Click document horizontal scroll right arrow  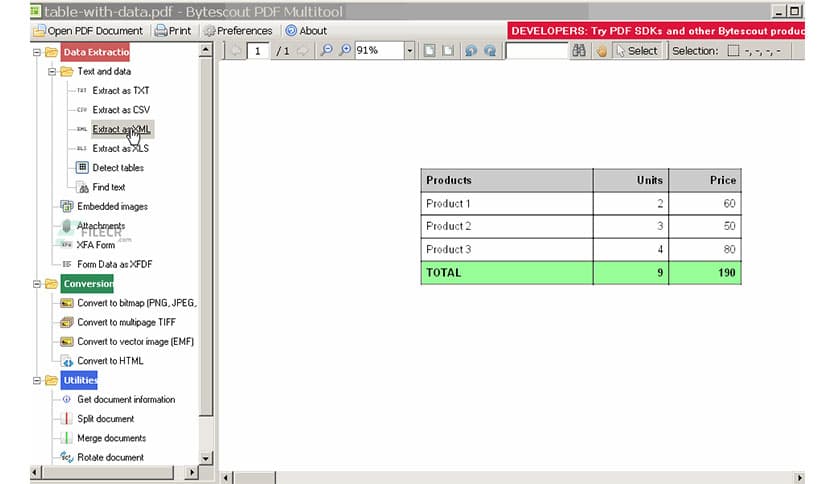[x=799, y=478]
